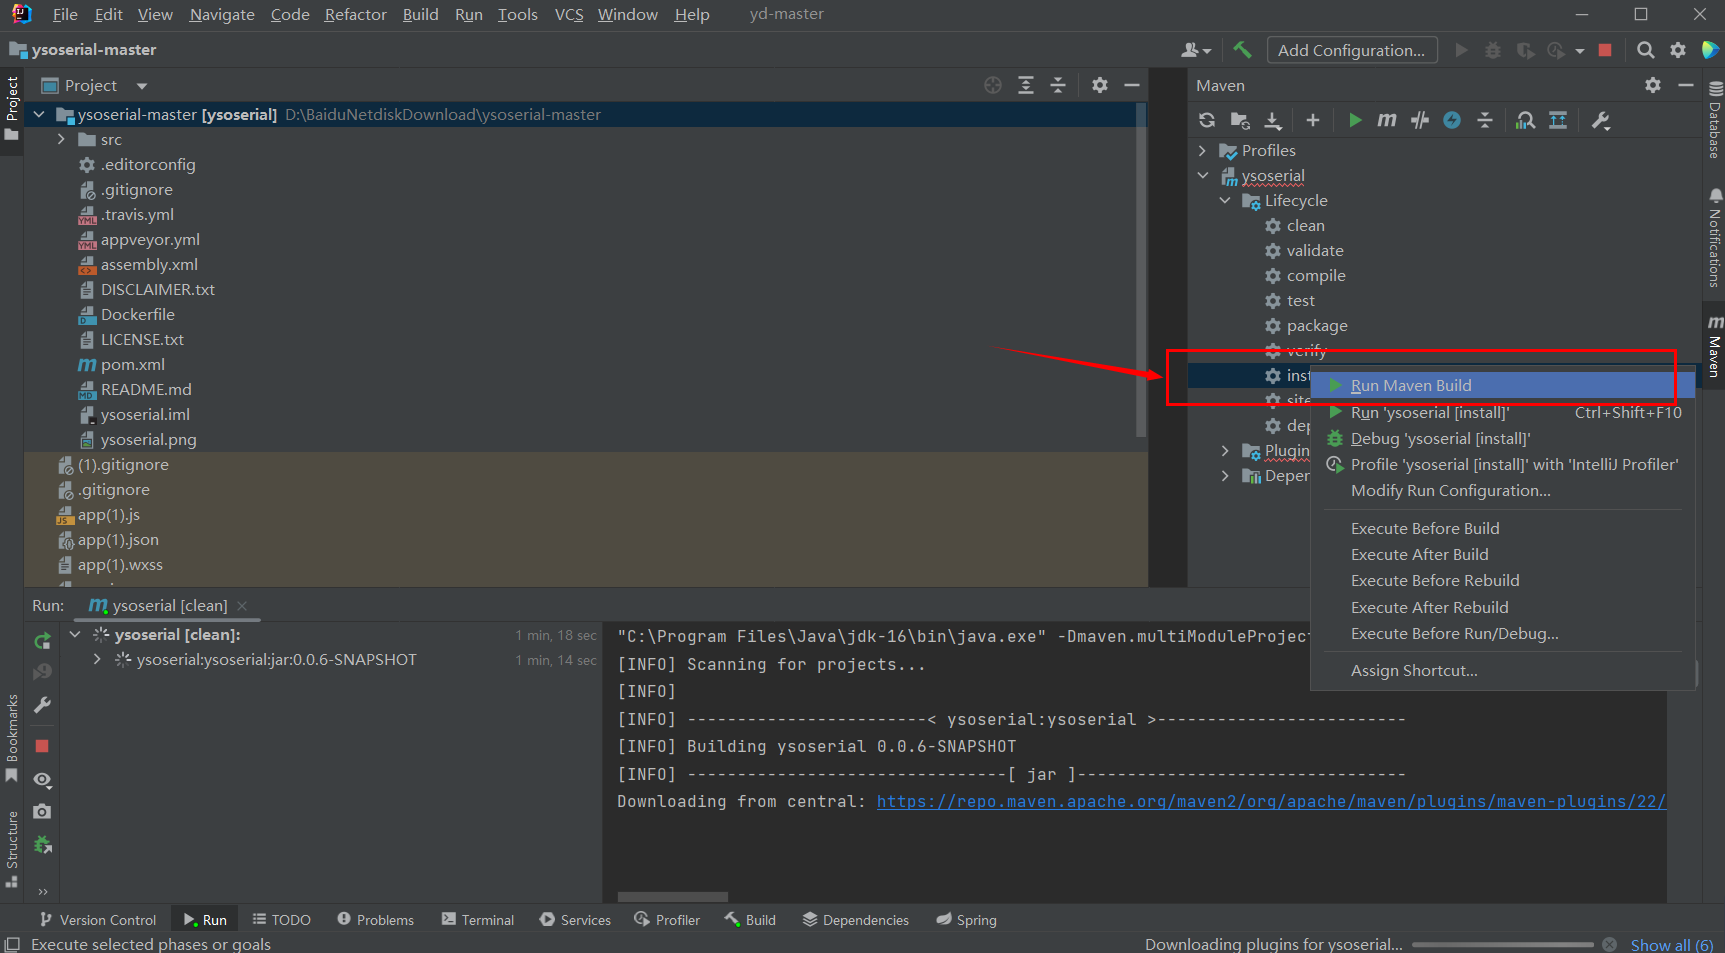Hide the Project tool window

[x=1132, y=85]
